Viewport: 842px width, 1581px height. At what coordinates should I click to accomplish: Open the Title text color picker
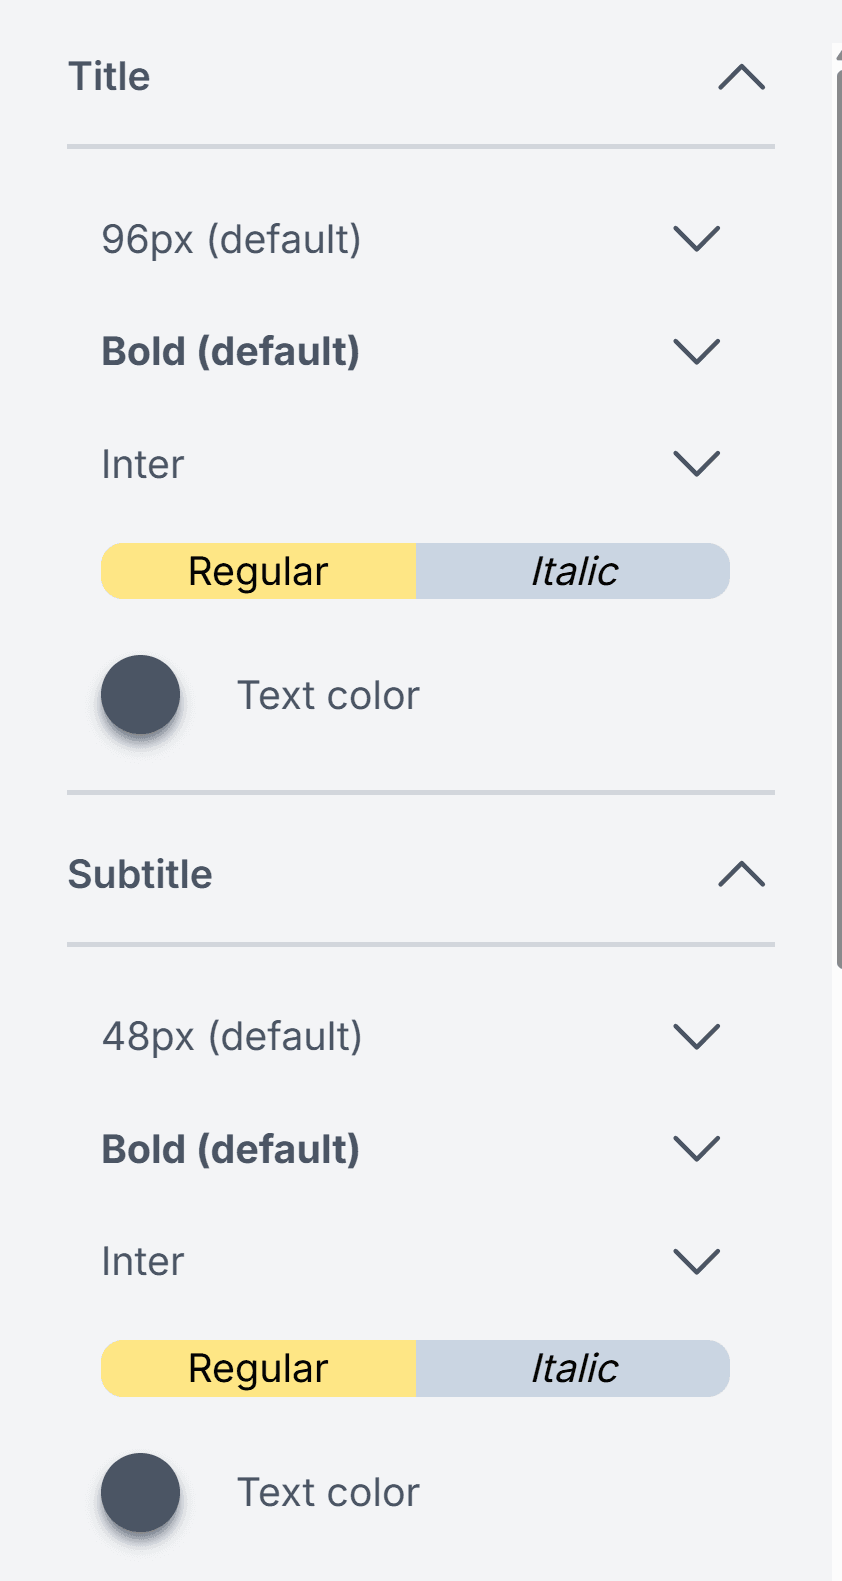pyautogui.click(x=140, y=694)
